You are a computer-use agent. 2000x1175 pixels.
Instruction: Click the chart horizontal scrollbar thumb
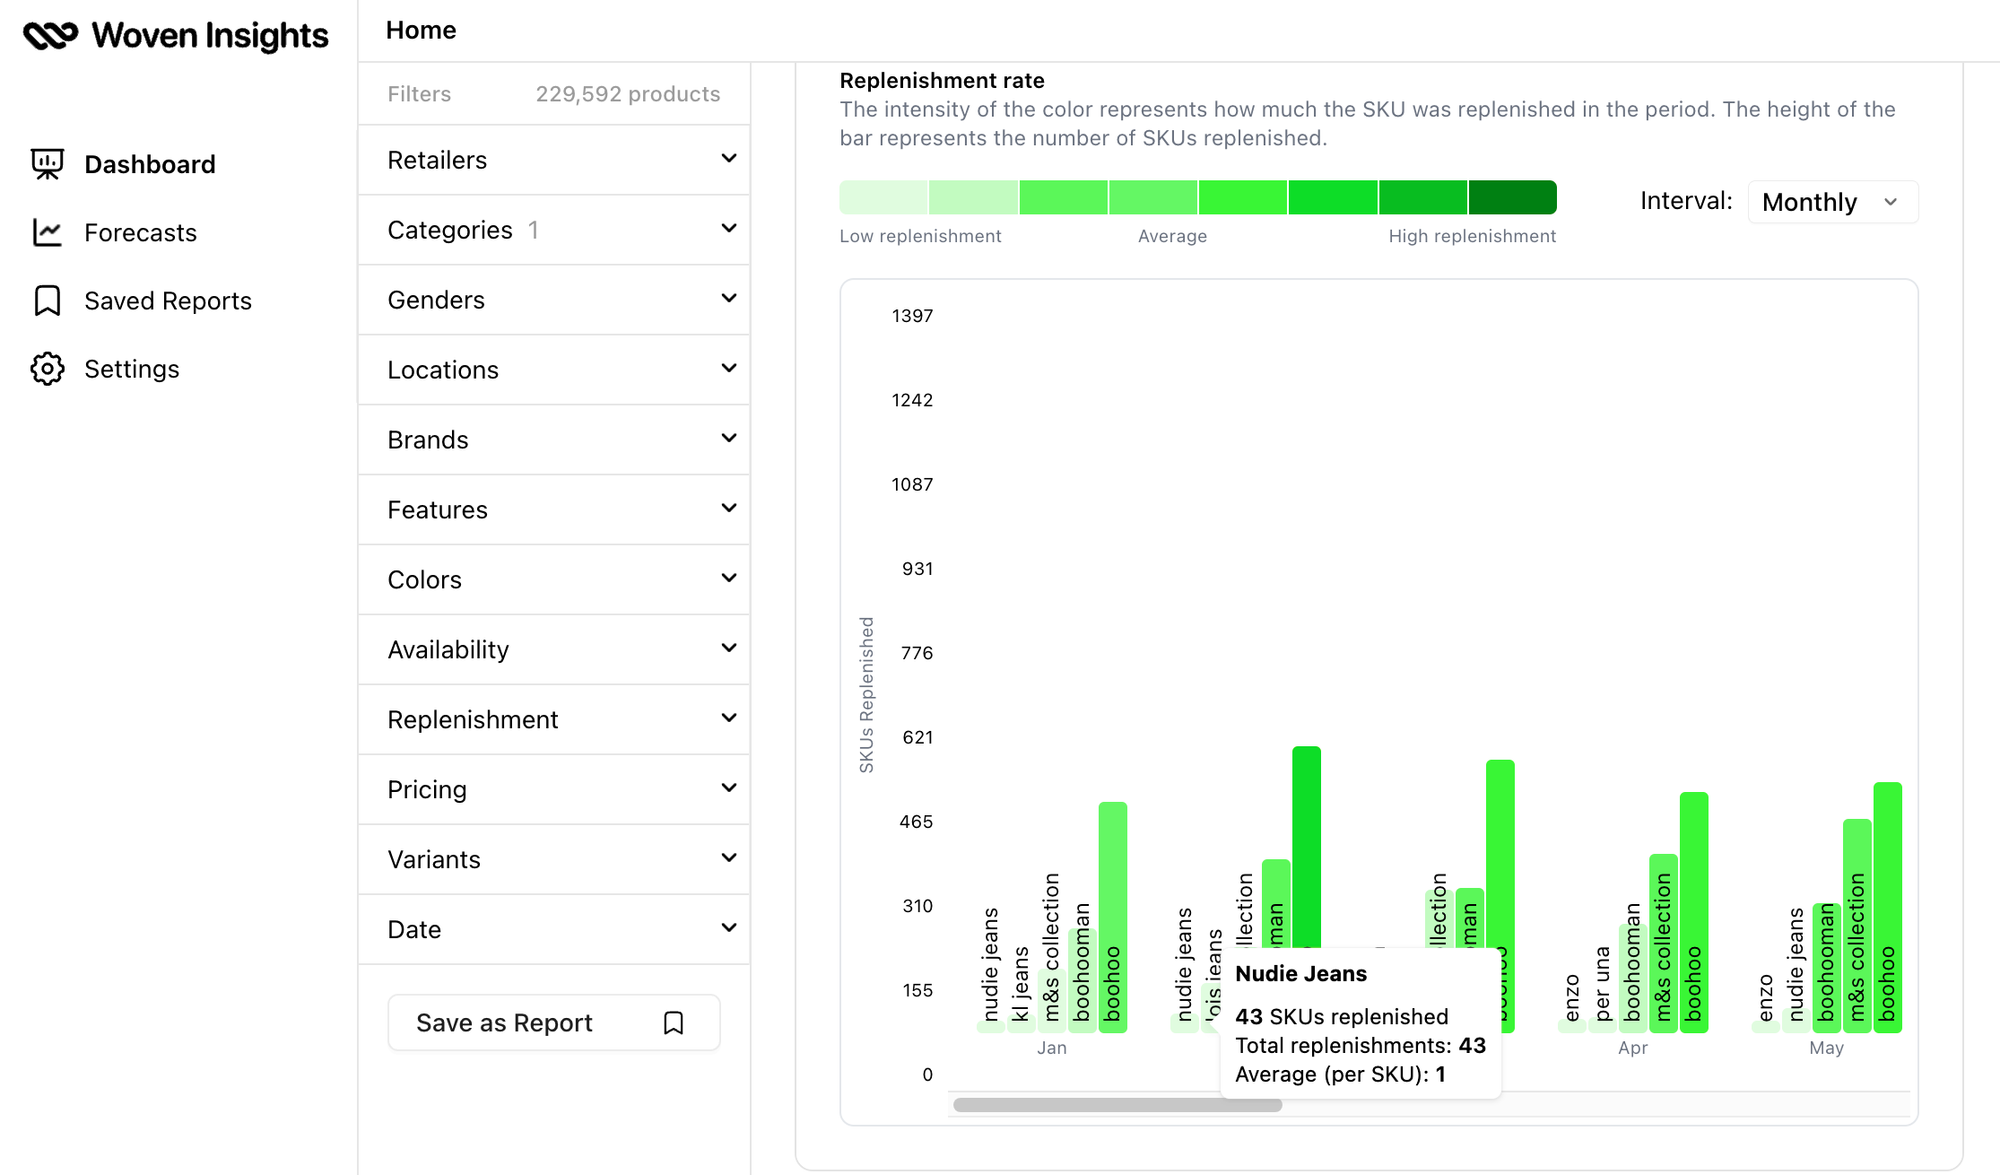click(x=1117, y=1105)
